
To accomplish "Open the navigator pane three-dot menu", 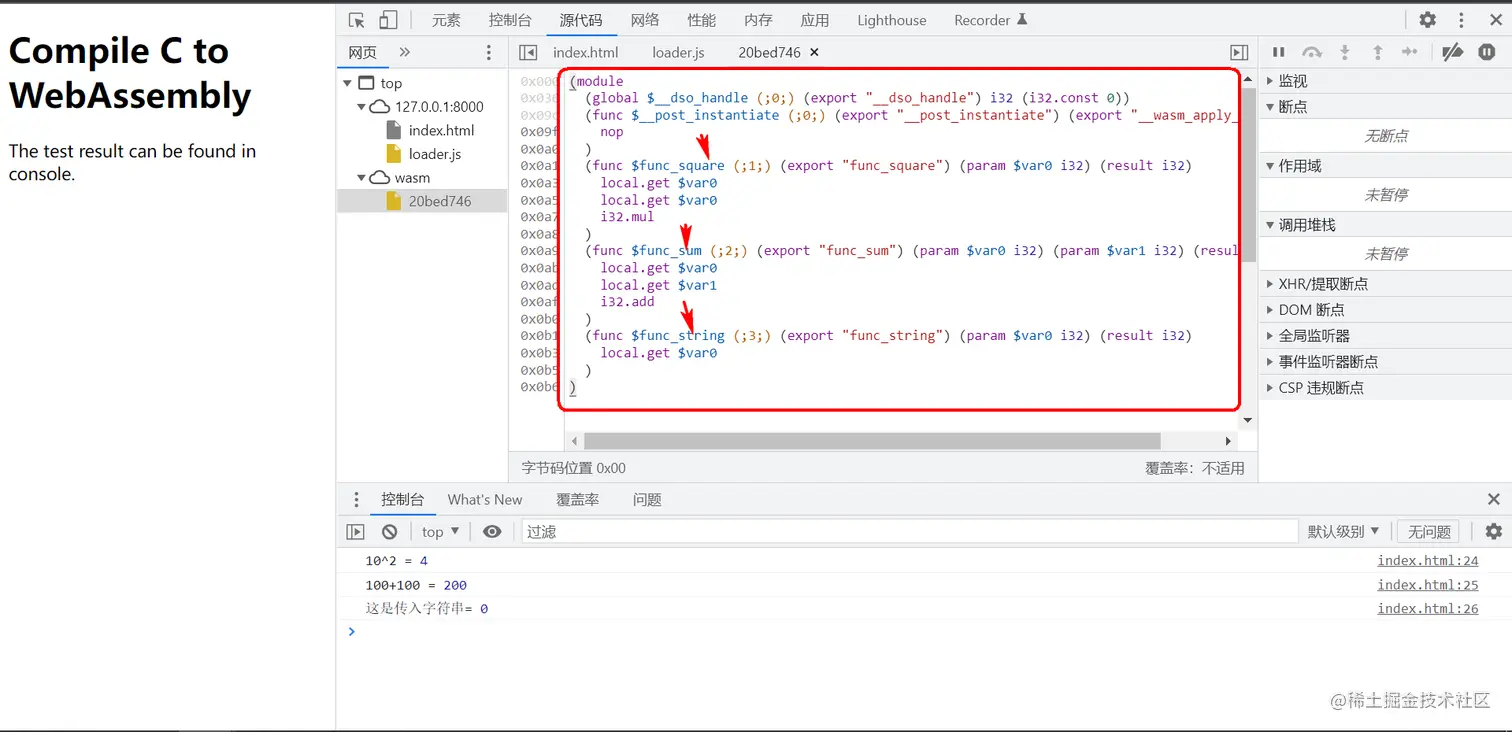I will tap(488, 53).
